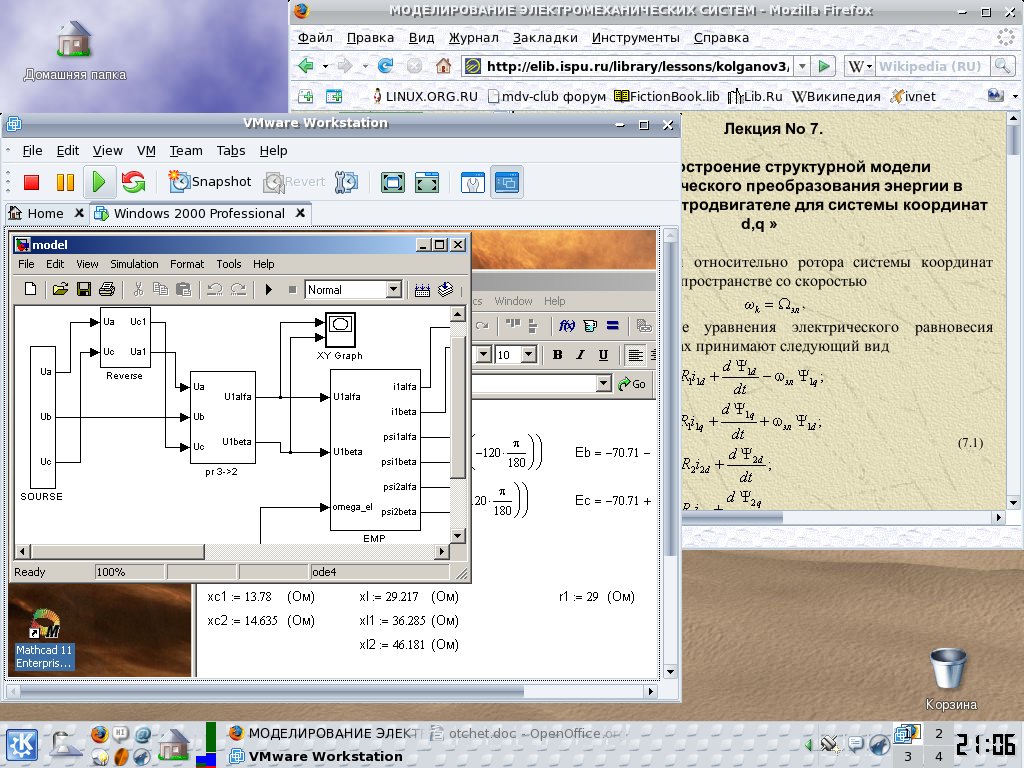Toggle Bold formatting in Mathcad
Viewport: 1024px width, 768px height.
[x=557, y=355]
